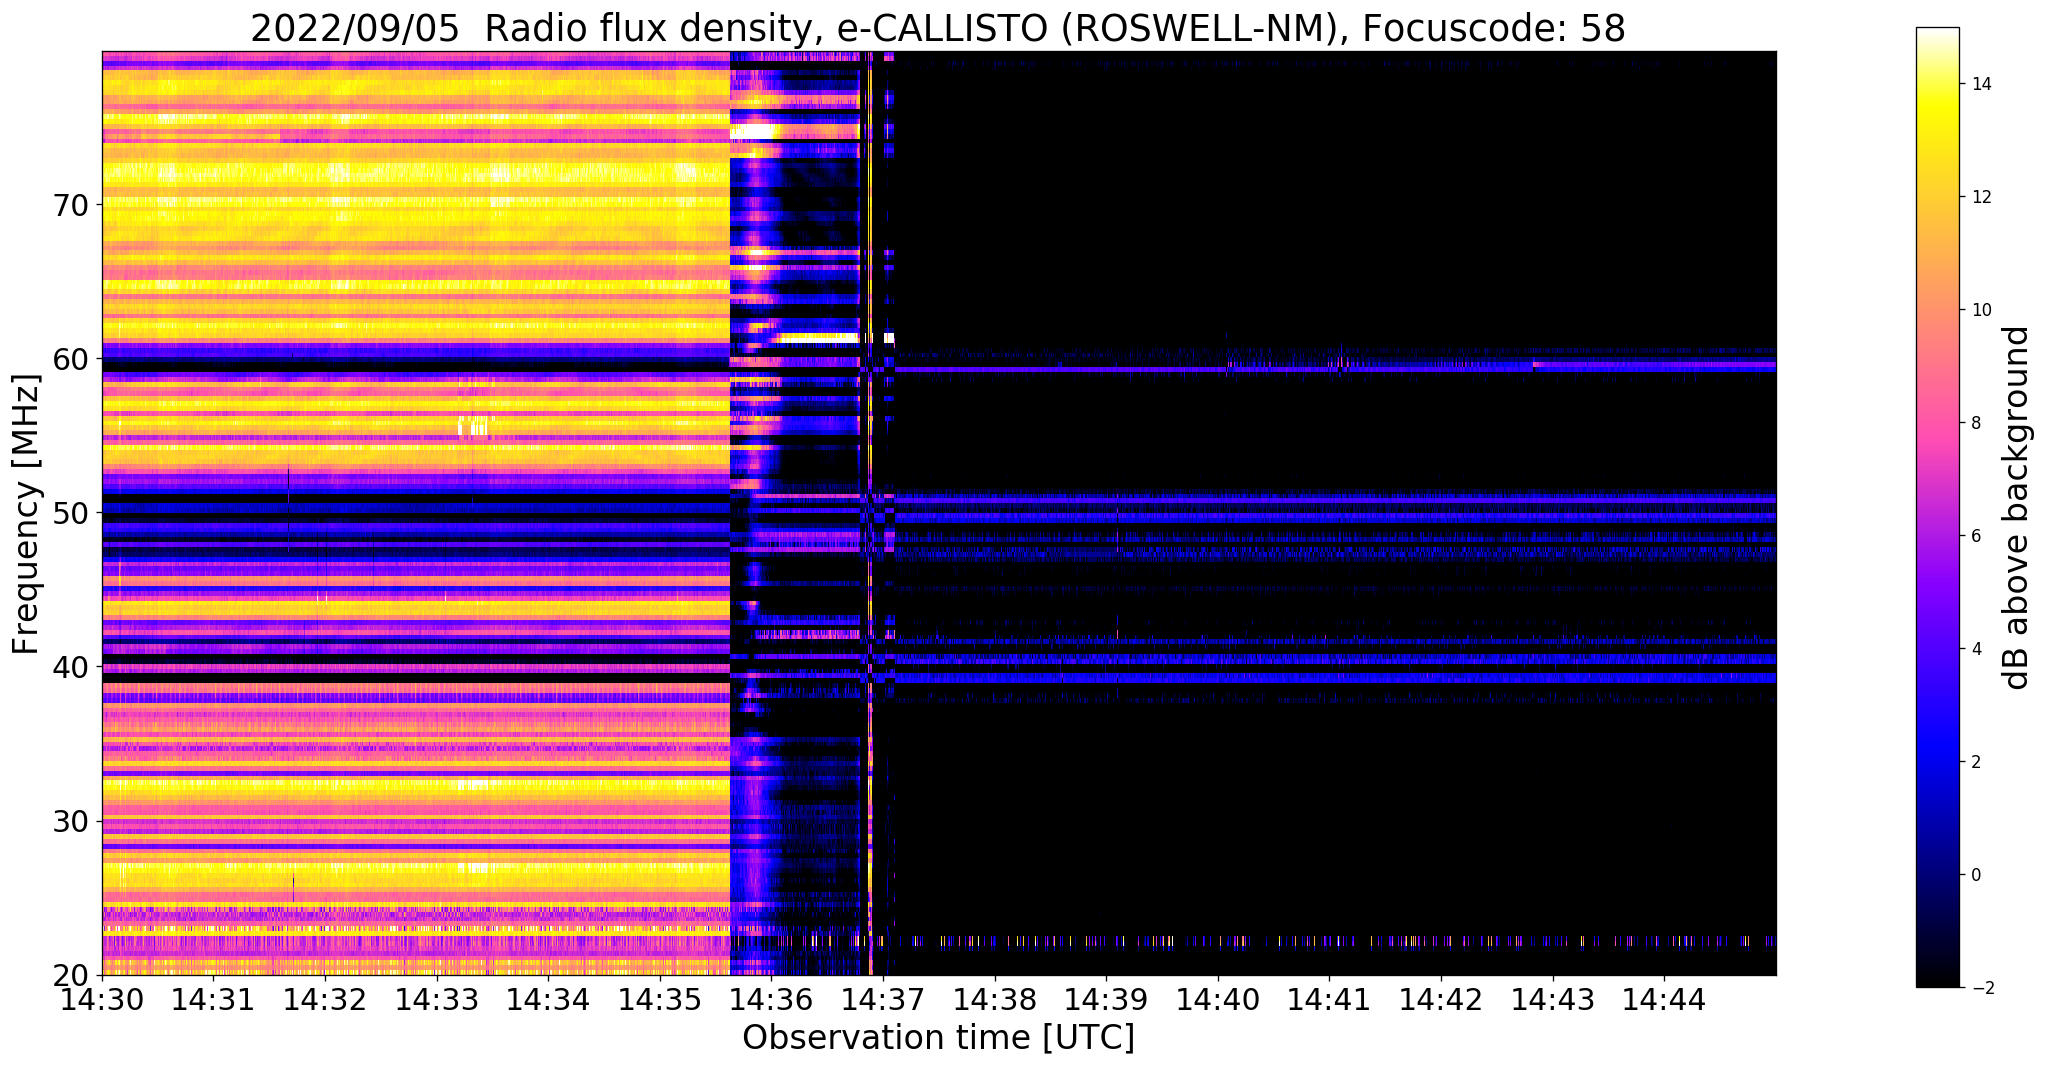Click the 14:44 time tick label
The width and height of the screenshot is (2047, 1067).
tap(1664, 998)
